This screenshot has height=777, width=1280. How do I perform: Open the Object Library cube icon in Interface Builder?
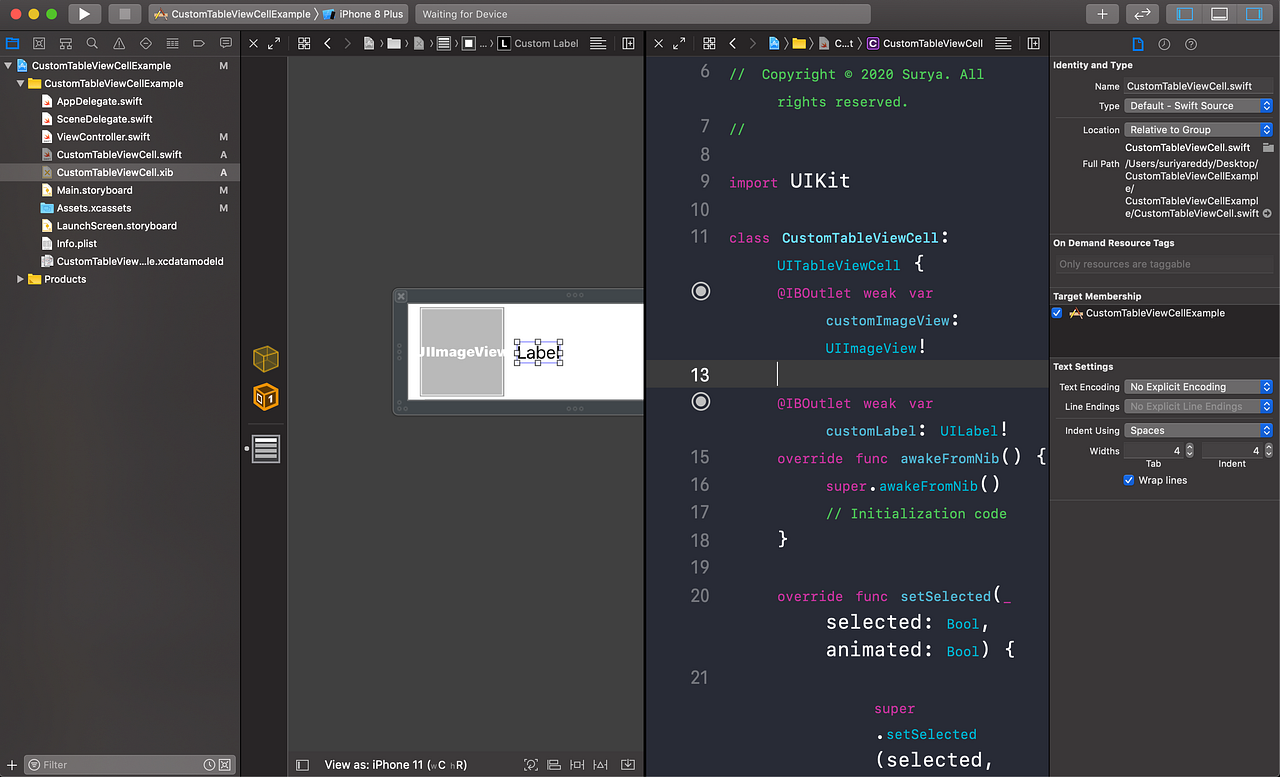pos(265,358)
